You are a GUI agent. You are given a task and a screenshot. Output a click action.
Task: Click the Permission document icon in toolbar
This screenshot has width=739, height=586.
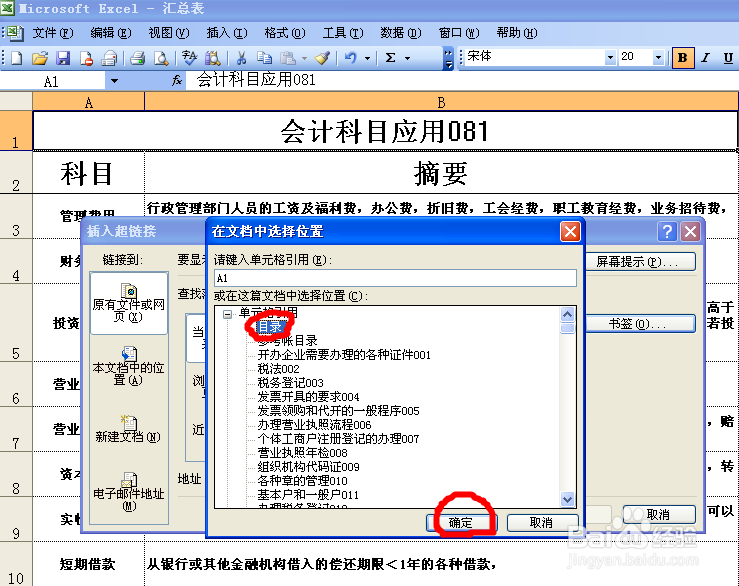[x=86, y=58]
